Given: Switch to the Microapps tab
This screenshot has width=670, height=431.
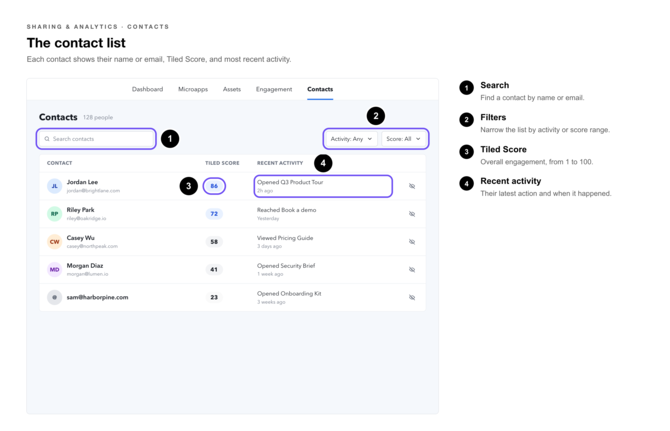Looking at the screenshot, I should point(193,89).
